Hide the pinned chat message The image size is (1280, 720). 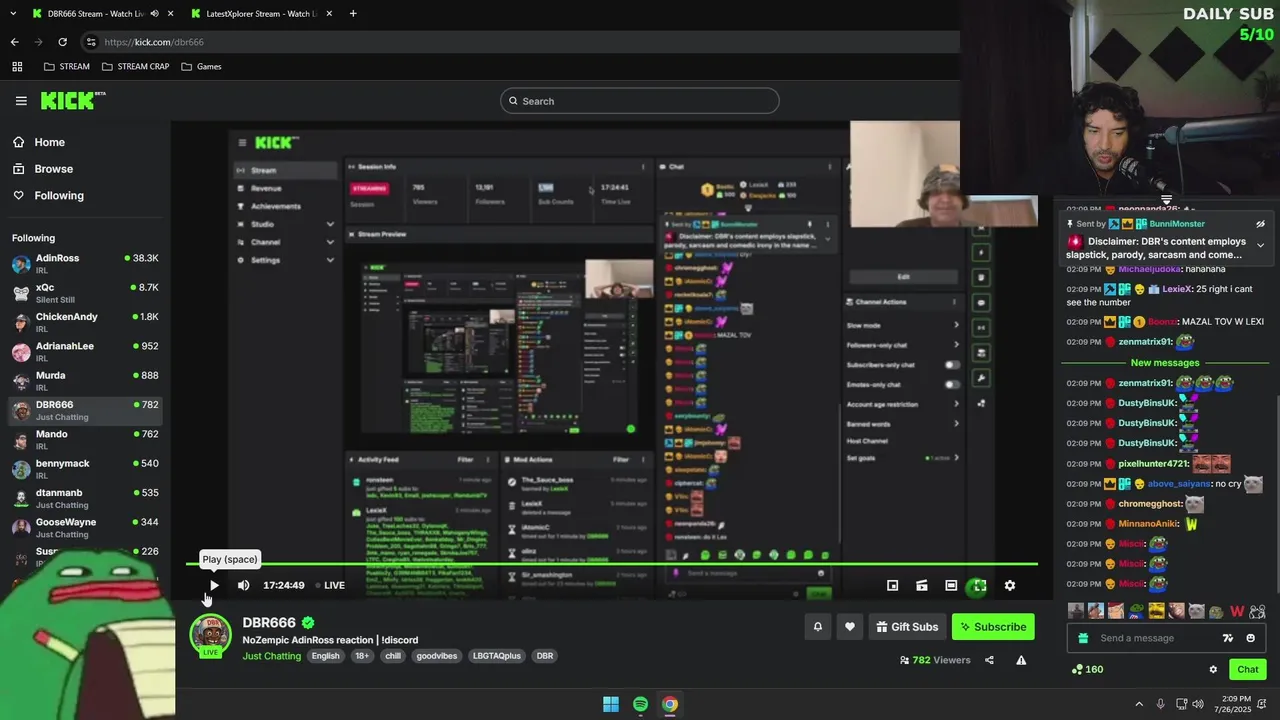[1260, 224]
